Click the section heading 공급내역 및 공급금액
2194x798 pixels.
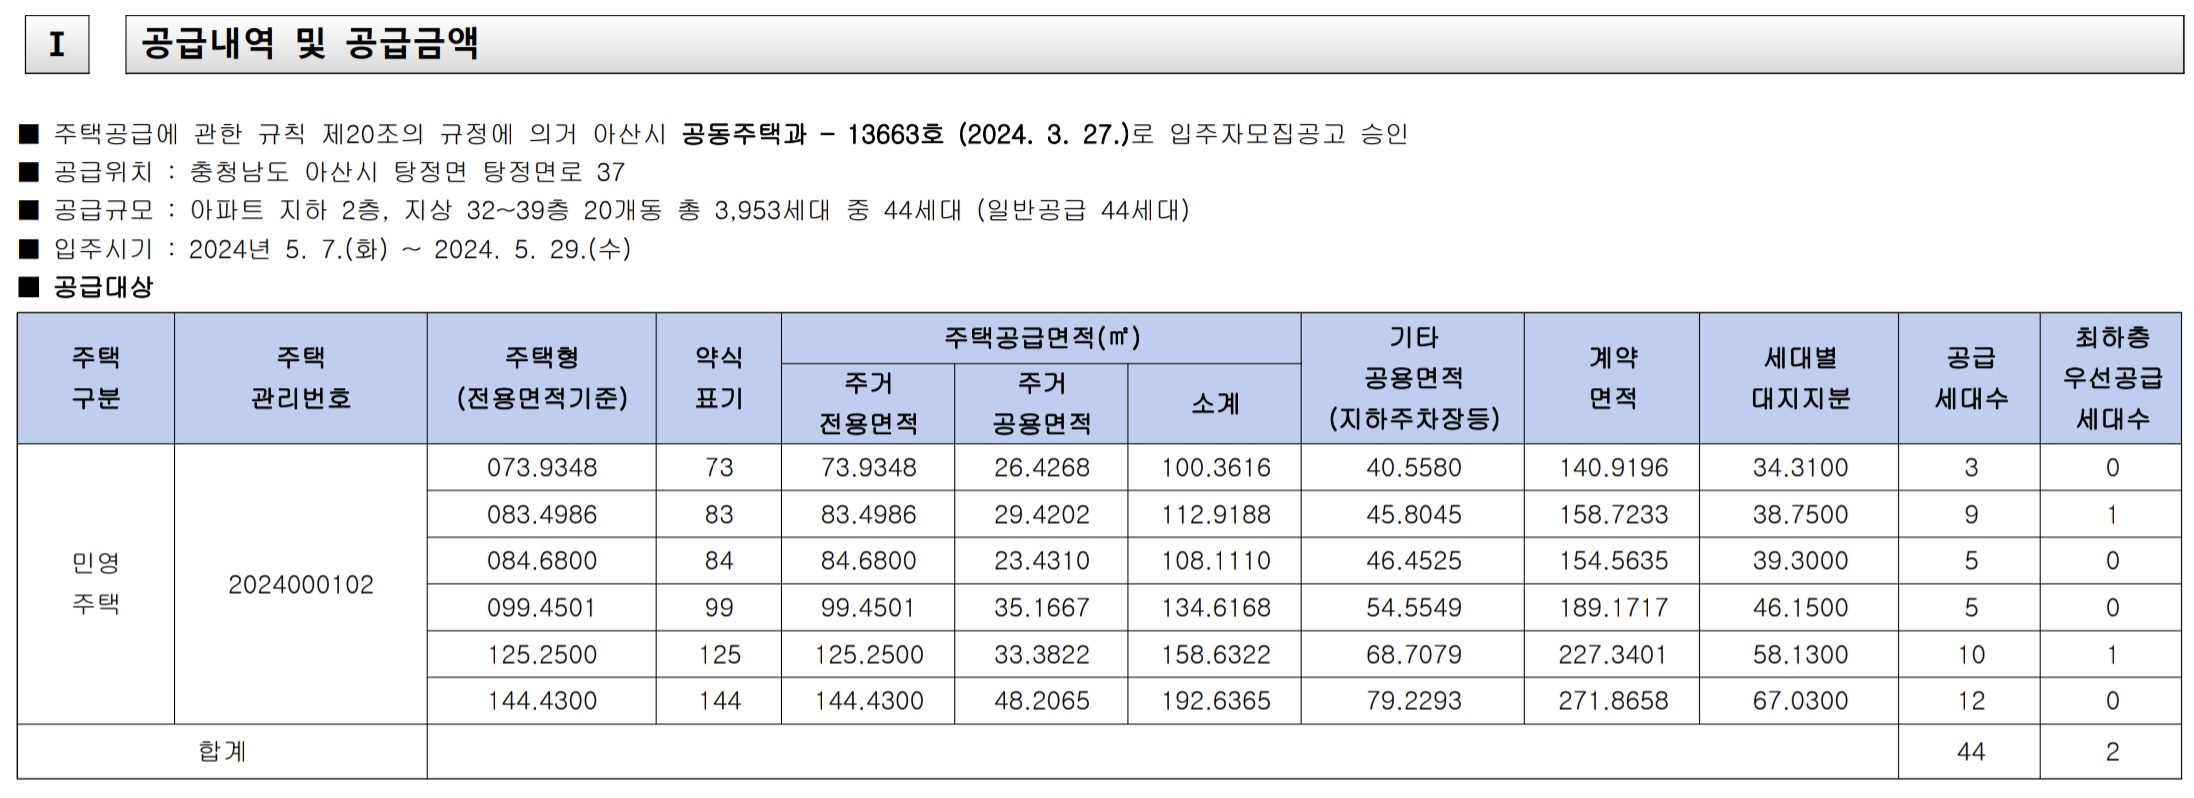[310, 44]
